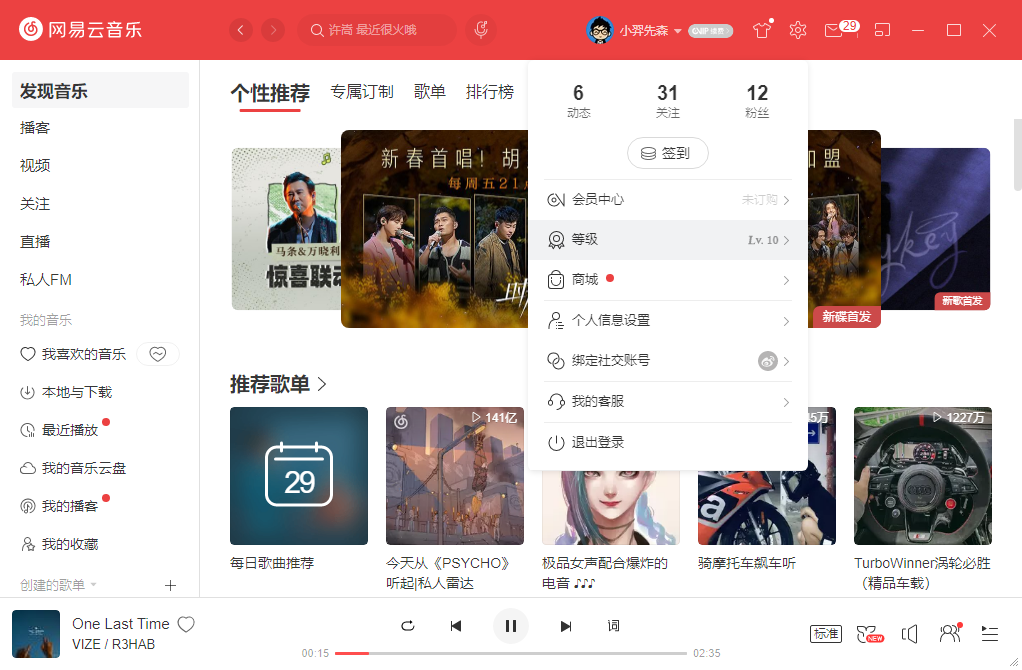Toggle the repeat play mode icon
The height and width of the screenshot is (670, 1022).
407,626
